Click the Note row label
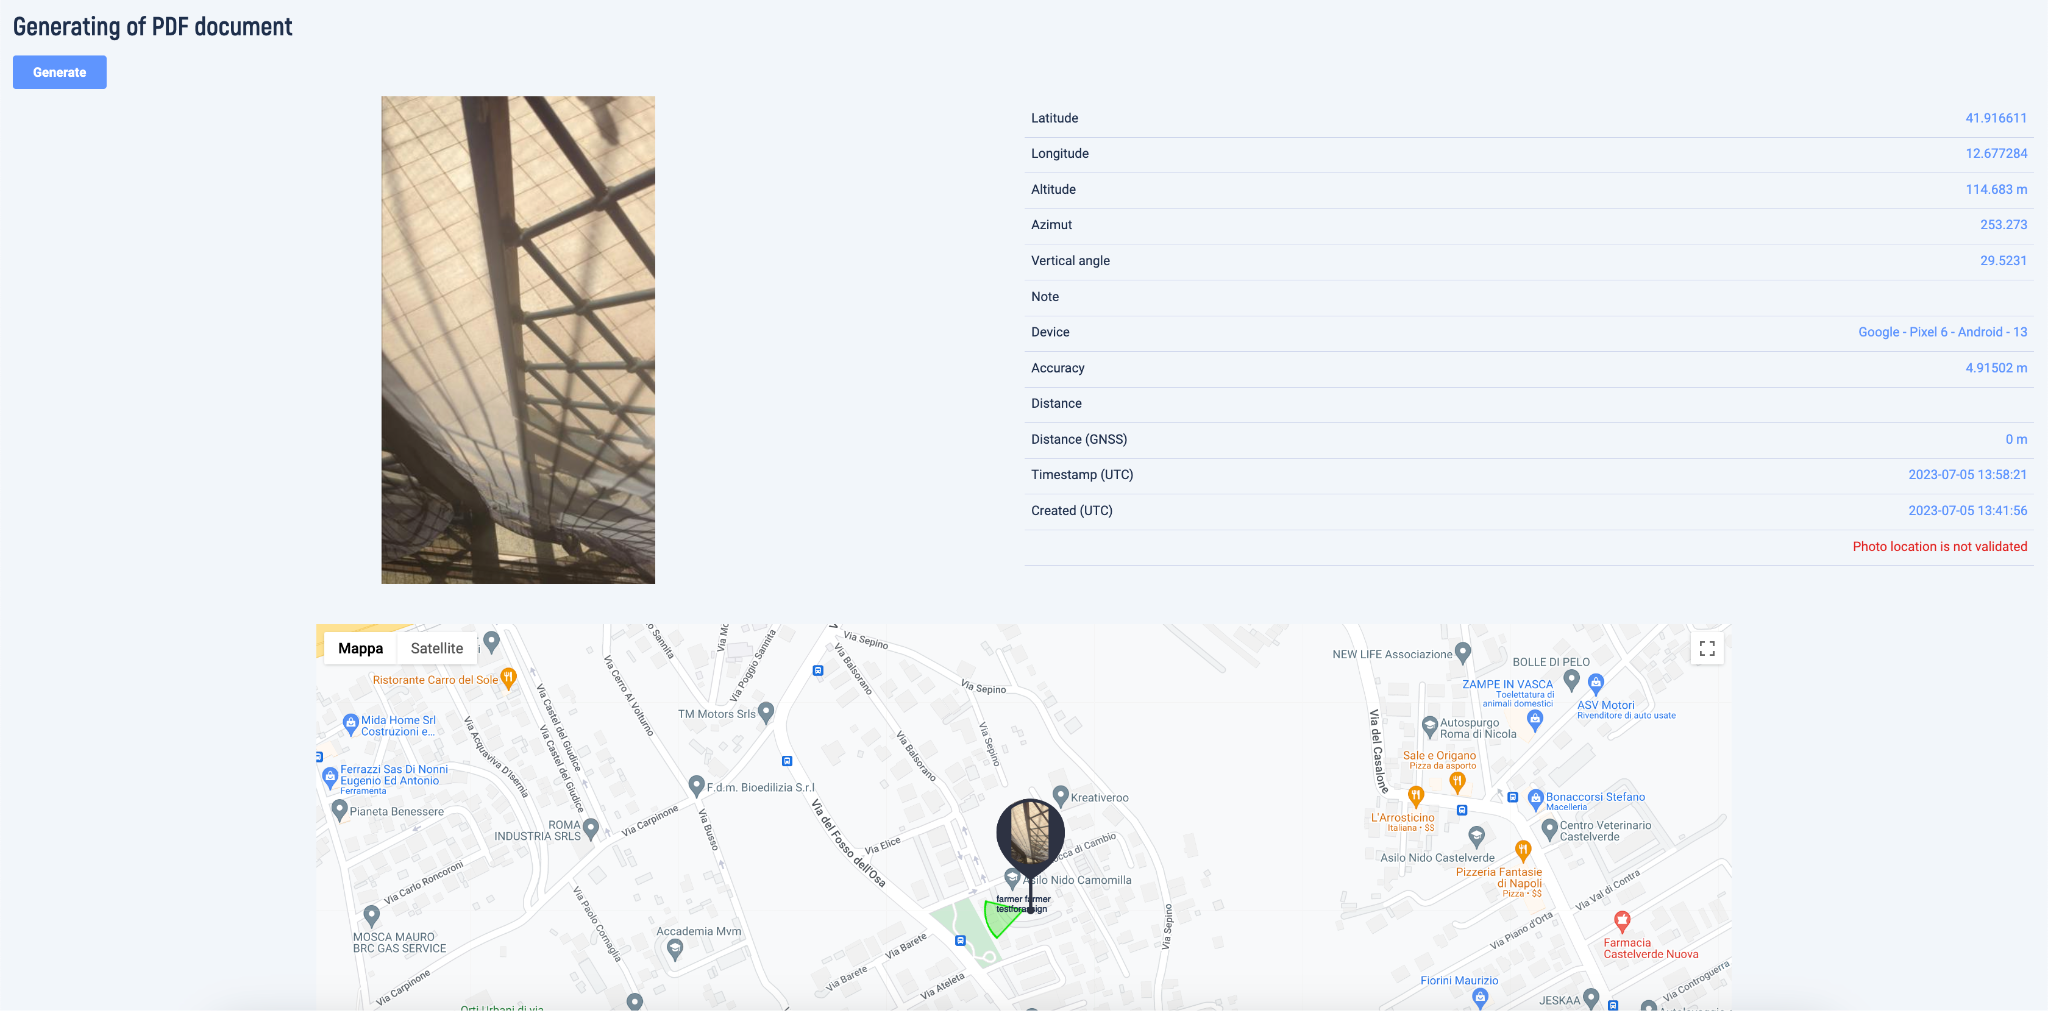The height and width of the screenshot is (1011, 2048). tap(1045, 296)
